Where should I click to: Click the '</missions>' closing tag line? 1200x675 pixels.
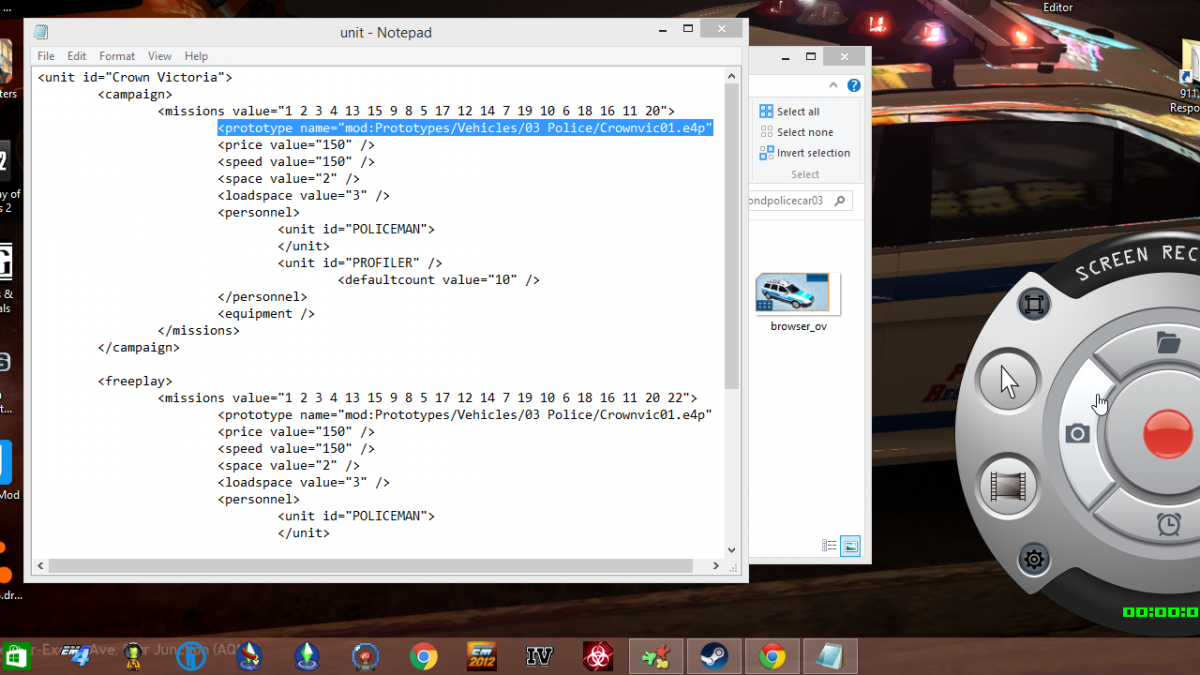[x=198, y=330]
